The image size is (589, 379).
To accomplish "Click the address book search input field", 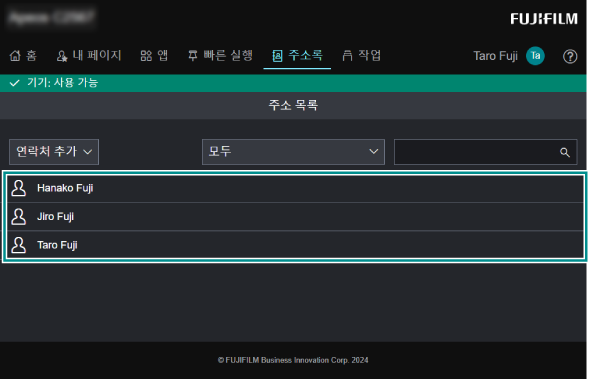I will point(485,152).
